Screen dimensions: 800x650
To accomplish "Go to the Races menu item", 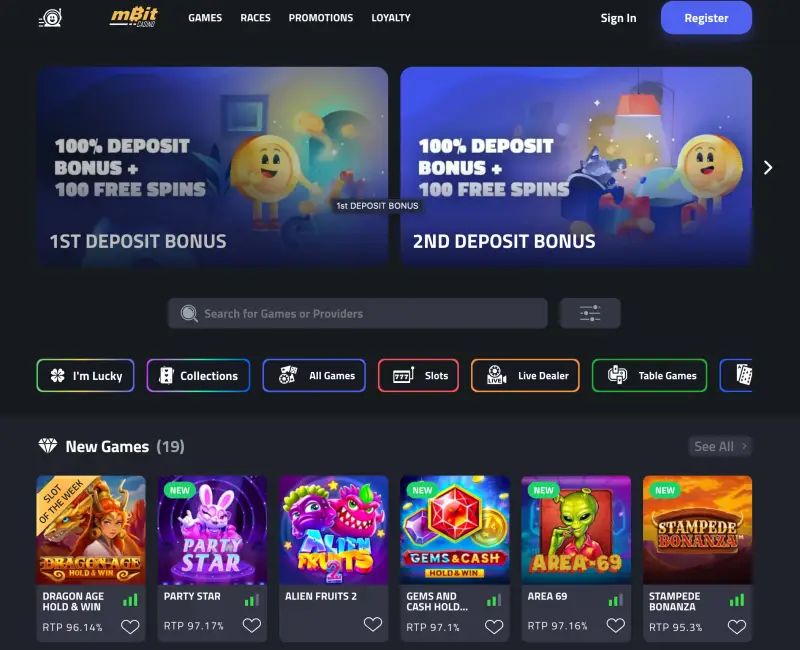I will tap(256, 18).
